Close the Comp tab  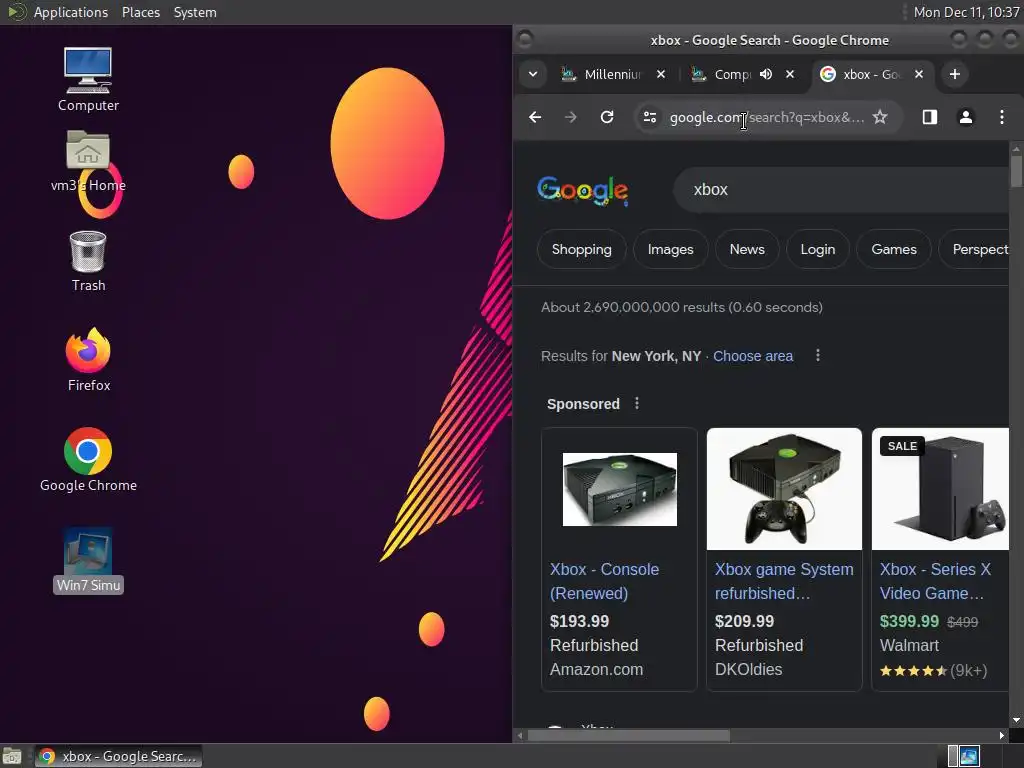790,74
